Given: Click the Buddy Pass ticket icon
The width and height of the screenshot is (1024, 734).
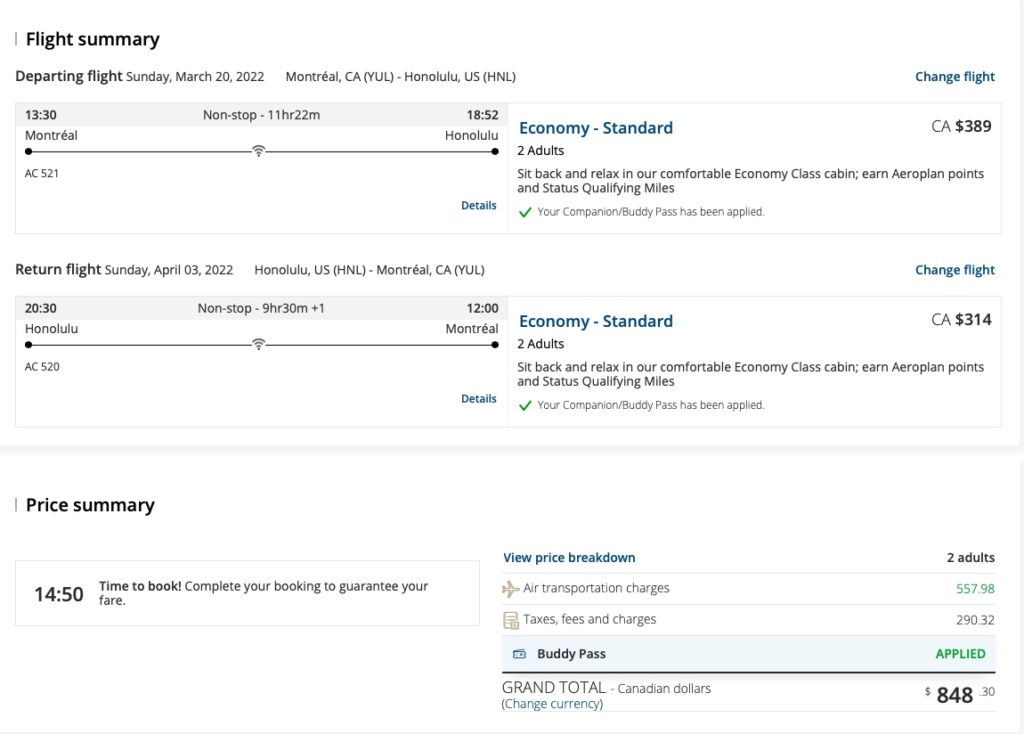Looking at the screenshot, I should 519,654.
